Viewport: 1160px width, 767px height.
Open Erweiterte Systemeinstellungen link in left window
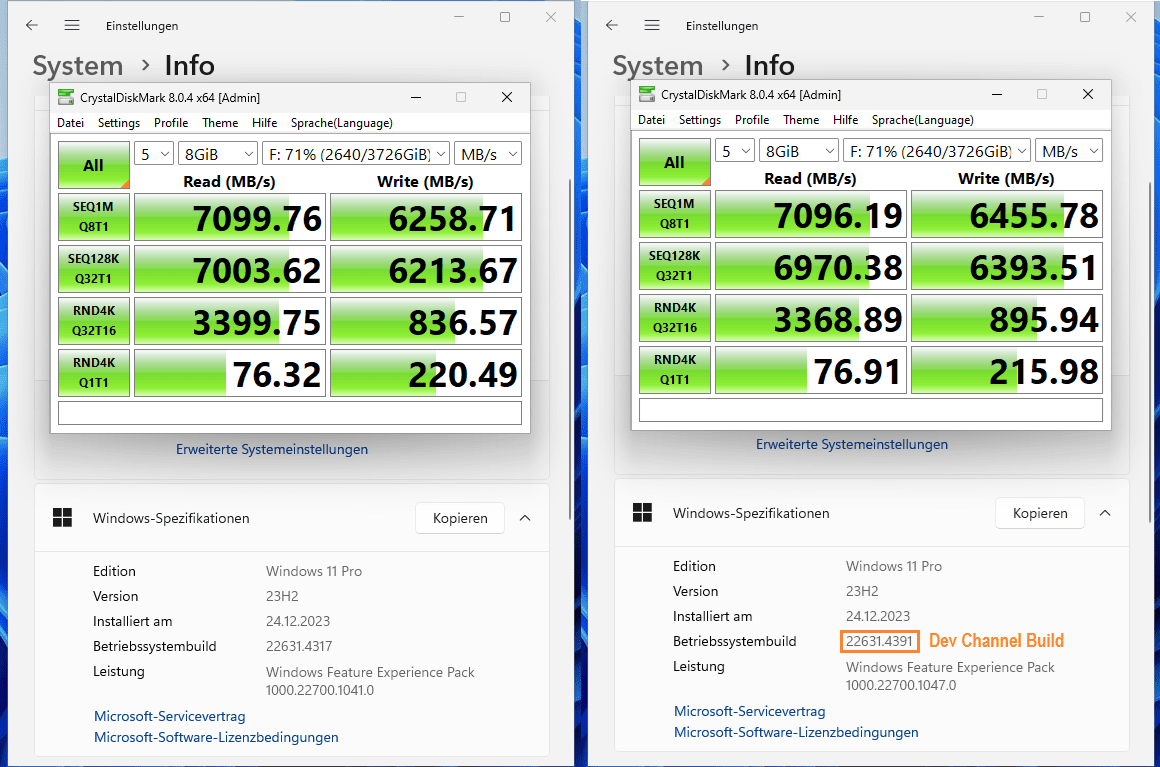tap(272, 449)
